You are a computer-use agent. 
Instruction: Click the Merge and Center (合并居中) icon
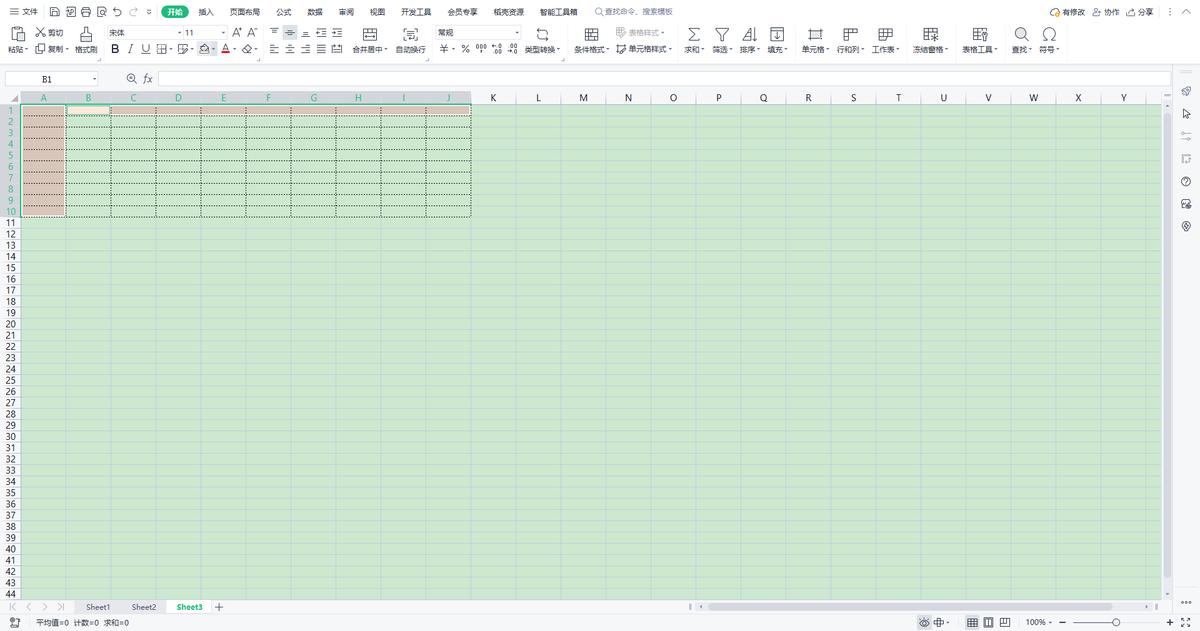(370, 34)
